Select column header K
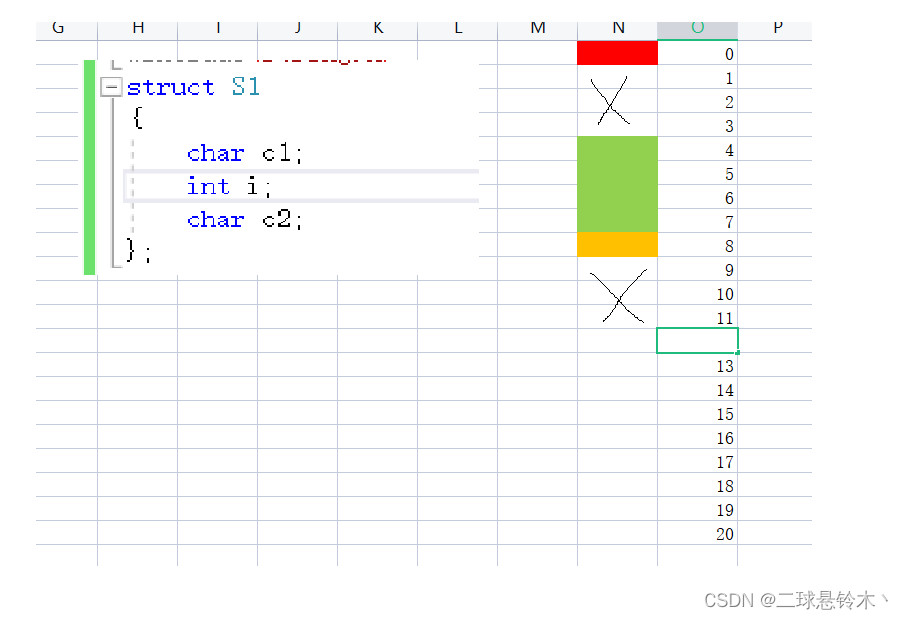 tap(378, 28)
